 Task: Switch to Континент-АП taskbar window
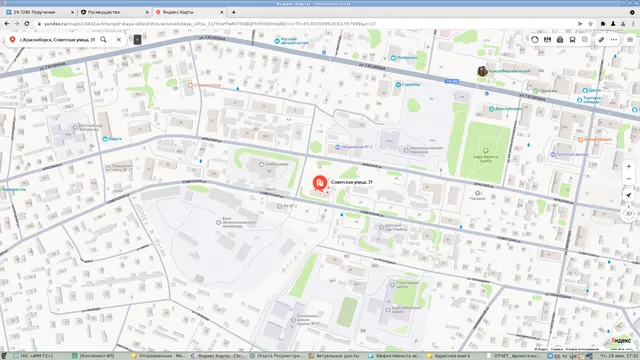coord(97,356)
